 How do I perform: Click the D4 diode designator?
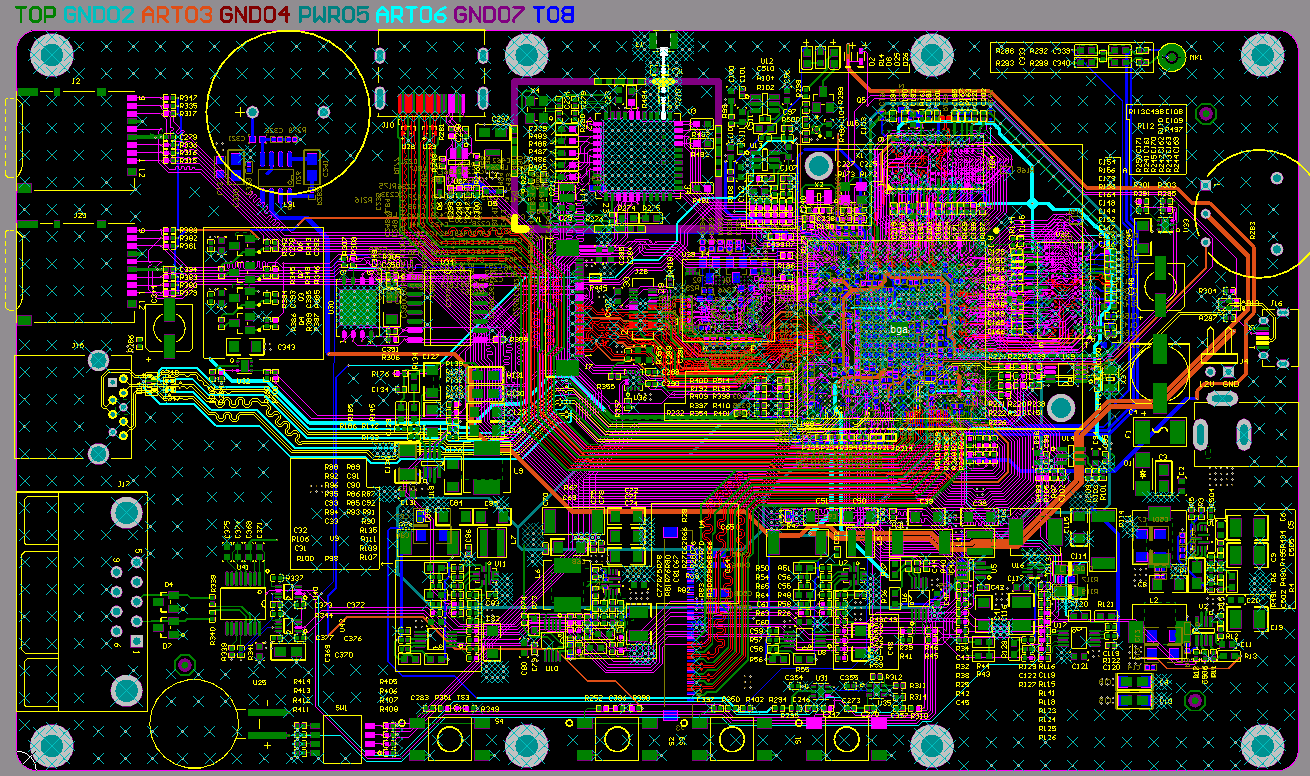[x=168, y=584]
